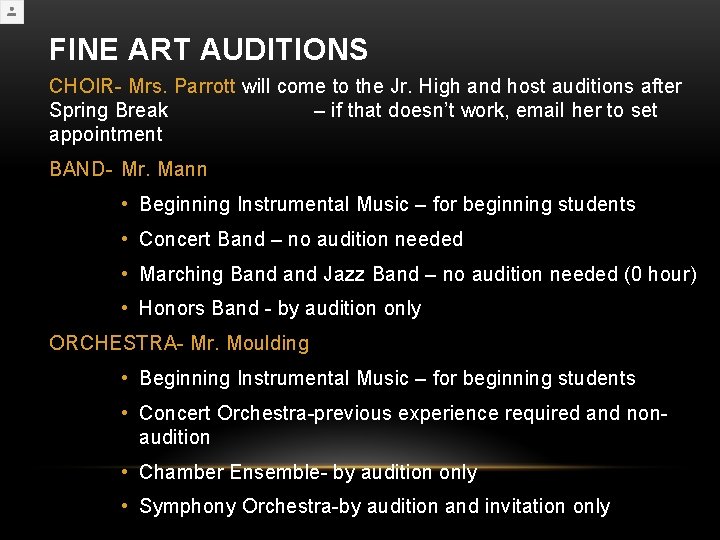Click Beginning Instrumental Music bullet under ORCHESTRA
This screenshot has width=720, height=540.
coord(387,378)
